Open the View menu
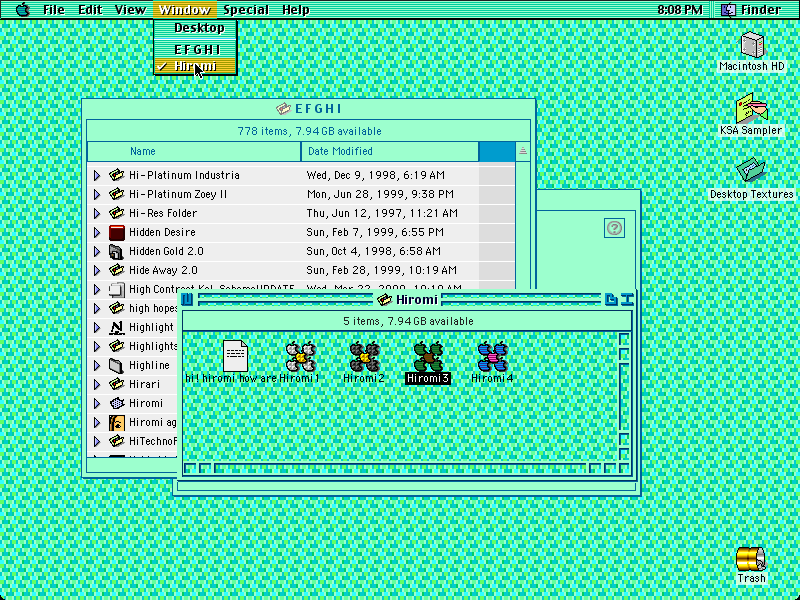800x600 pixels. (x=130, y=9)
